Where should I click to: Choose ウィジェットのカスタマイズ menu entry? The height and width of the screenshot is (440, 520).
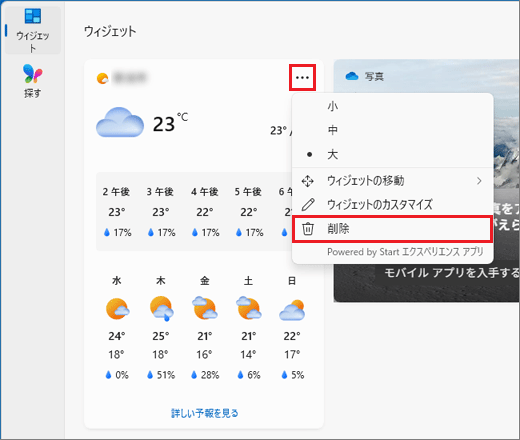tap(393, 204)
